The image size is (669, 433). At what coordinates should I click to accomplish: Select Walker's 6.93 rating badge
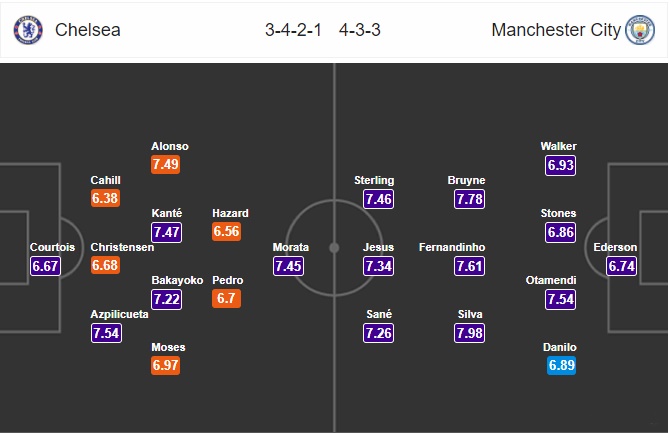click(x=561, y=165)
